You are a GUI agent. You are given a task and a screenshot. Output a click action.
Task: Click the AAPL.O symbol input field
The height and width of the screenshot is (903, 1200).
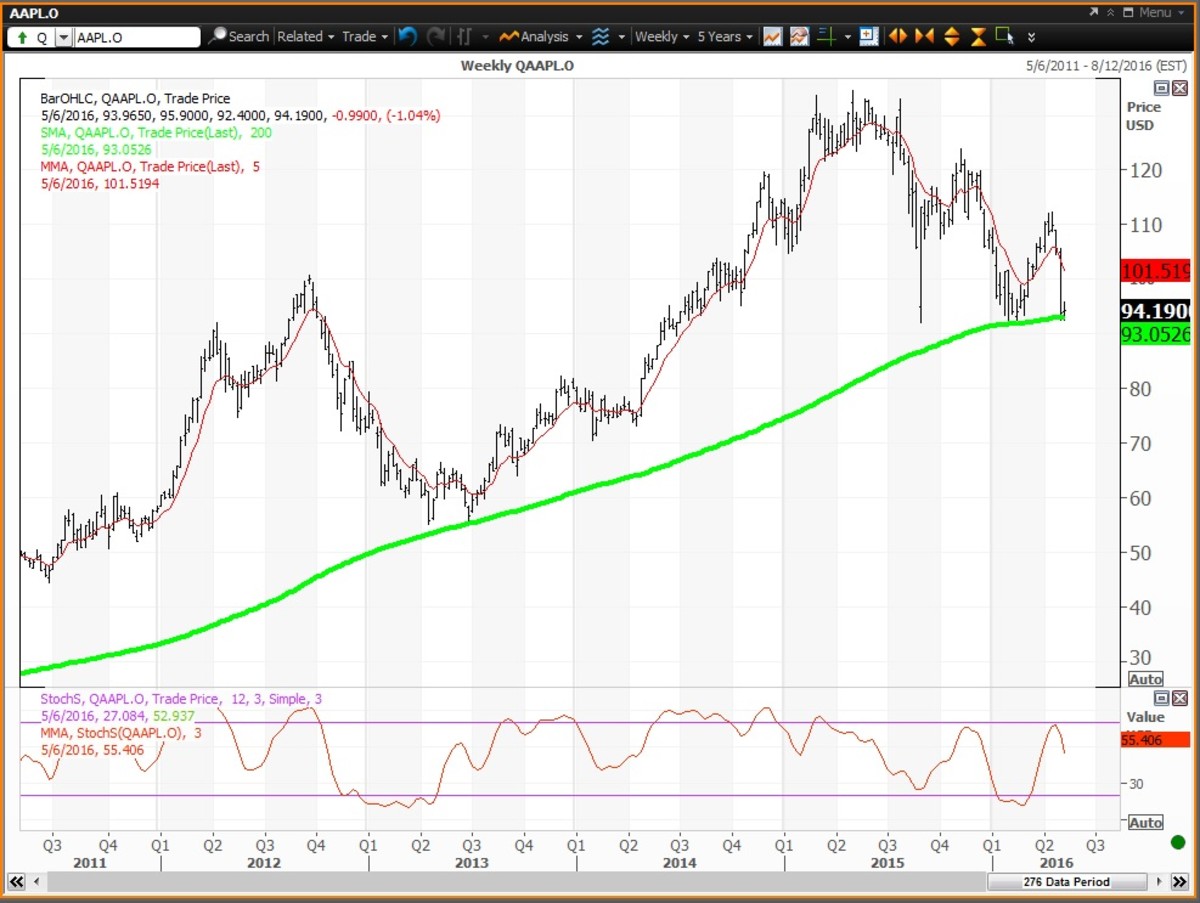point(137,37)
